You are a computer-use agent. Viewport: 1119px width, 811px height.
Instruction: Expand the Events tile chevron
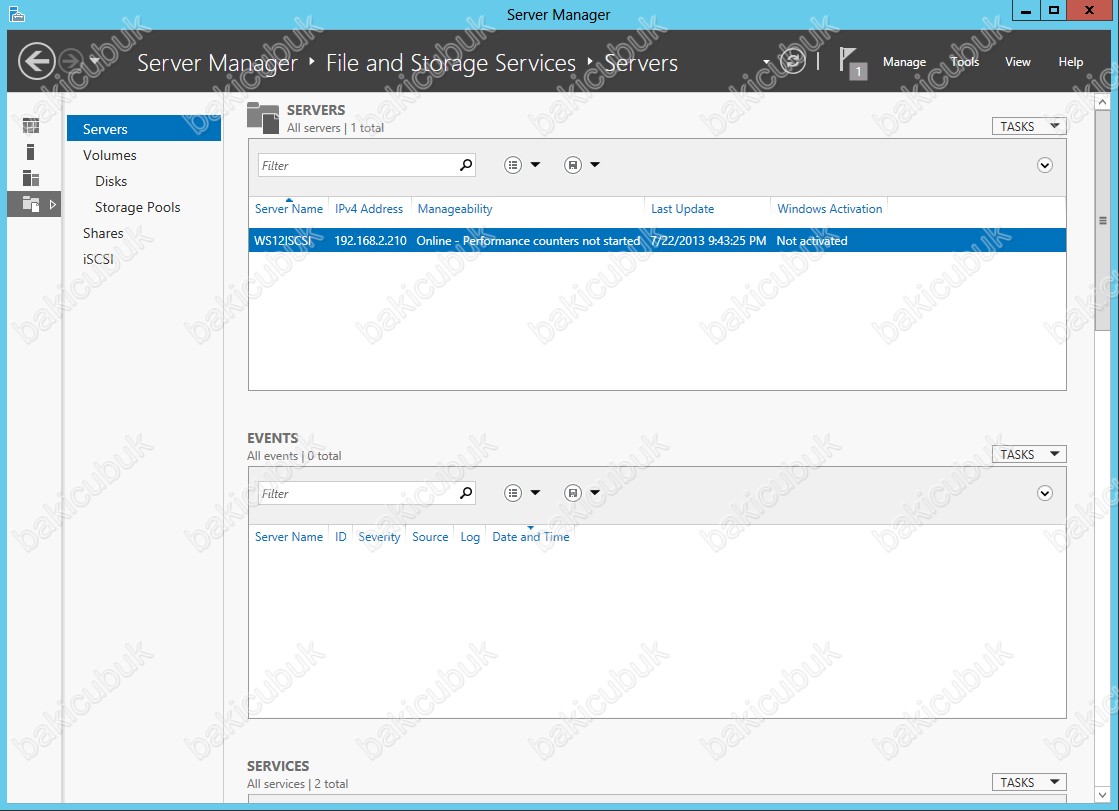click(1044, 493)
